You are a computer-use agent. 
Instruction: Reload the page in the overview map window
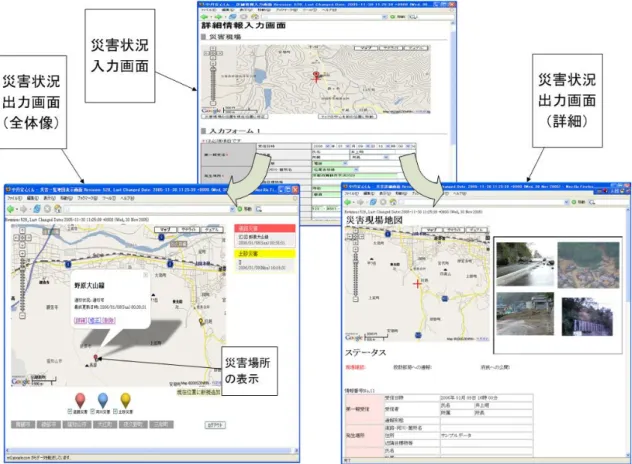[37, 208]
